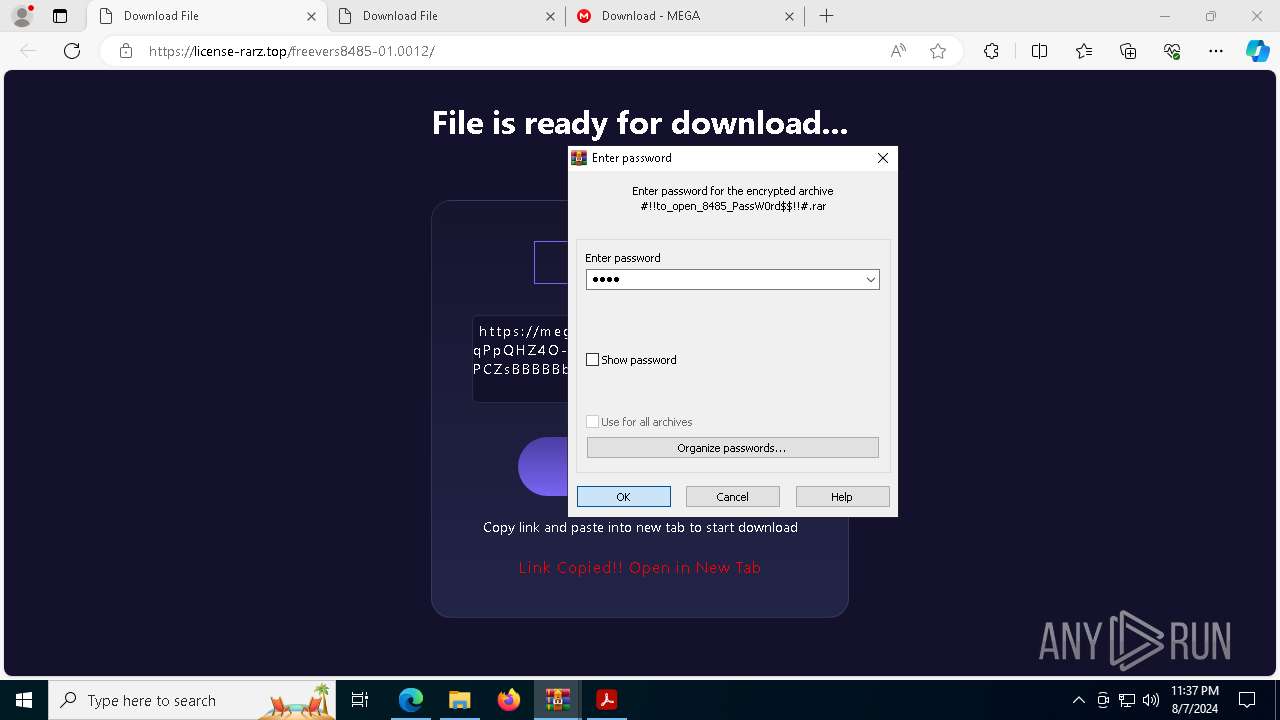The height and width of the screenshot is (720, 1280).
Task: Open File Explorer from taskbar
Action: (459, 700)
